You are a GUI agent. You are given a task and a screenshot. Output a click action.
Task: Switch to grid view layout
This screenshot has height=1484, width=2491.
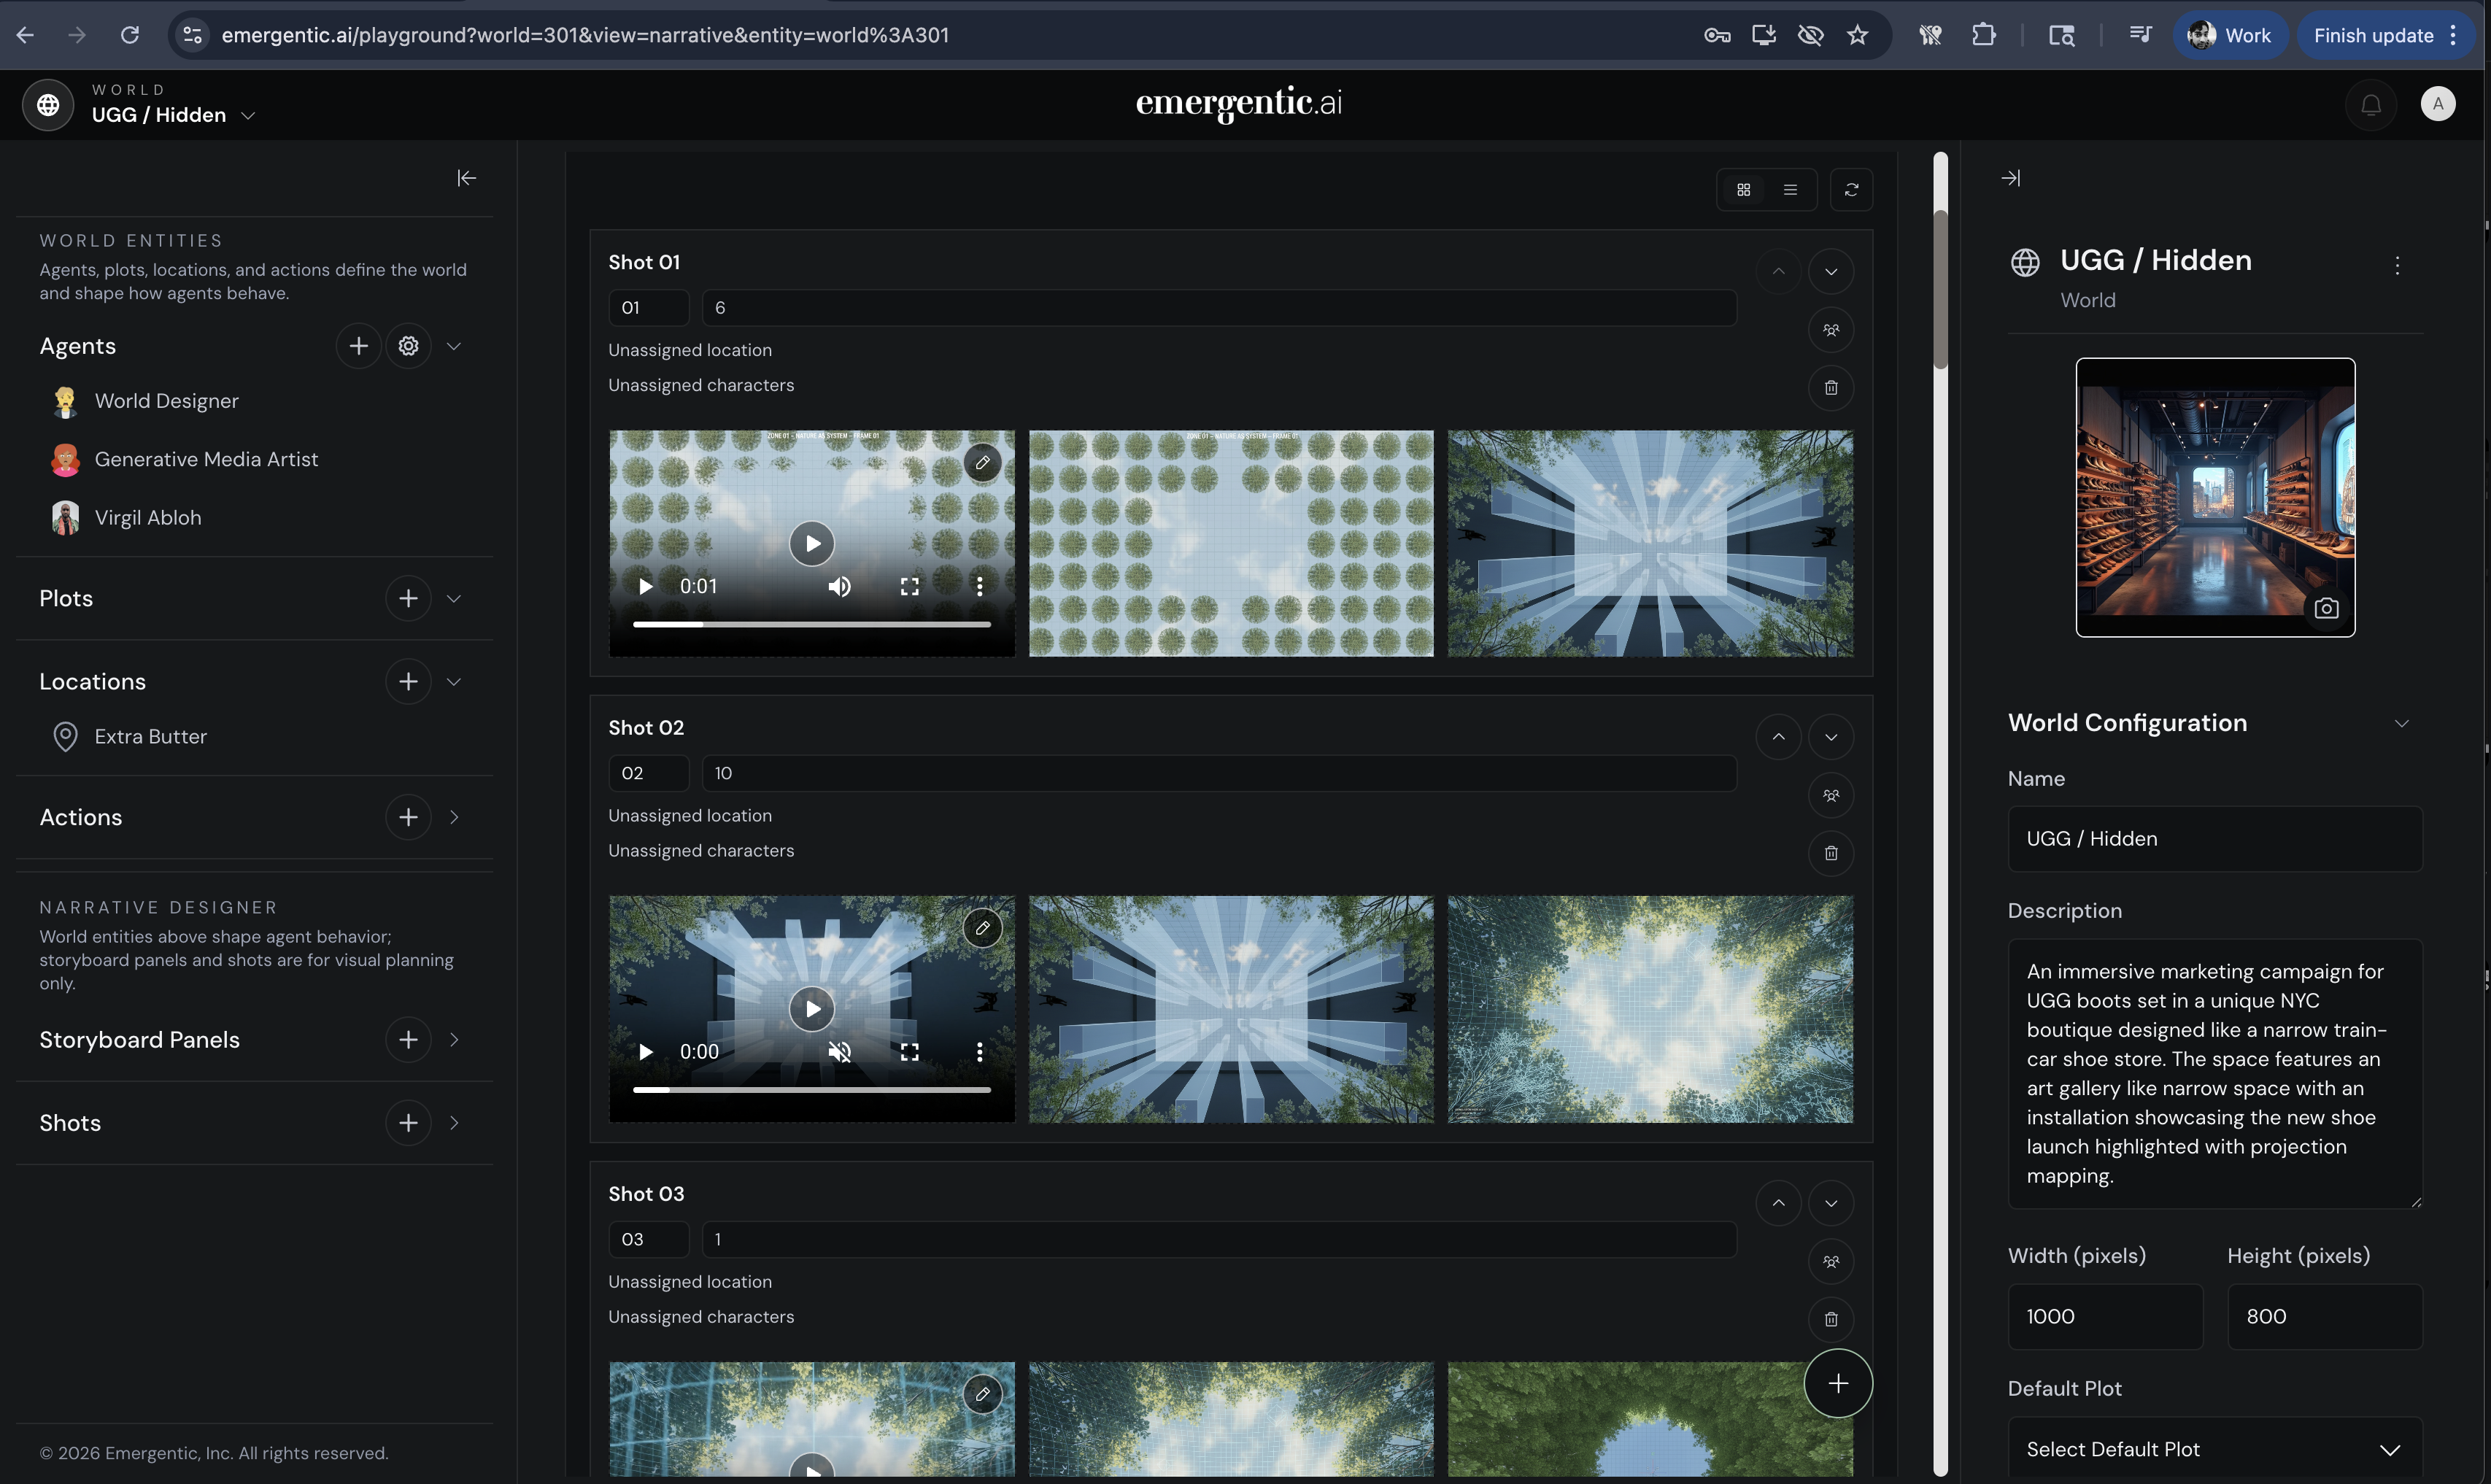1743,190
